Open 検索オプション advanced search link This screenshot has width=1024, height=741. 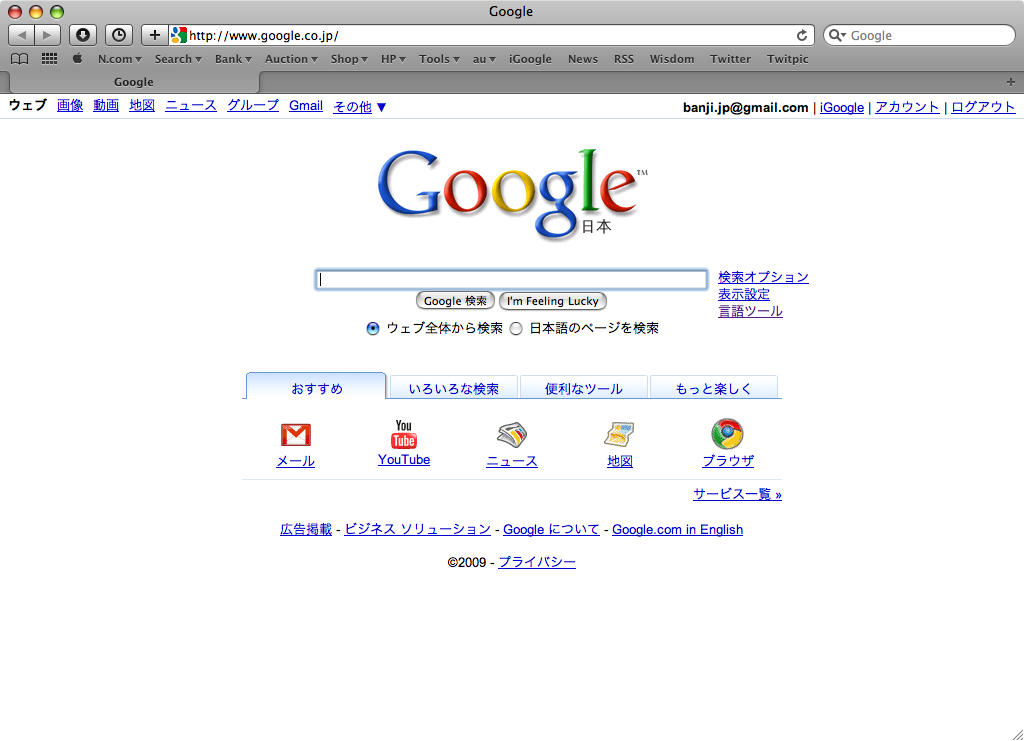763,277
